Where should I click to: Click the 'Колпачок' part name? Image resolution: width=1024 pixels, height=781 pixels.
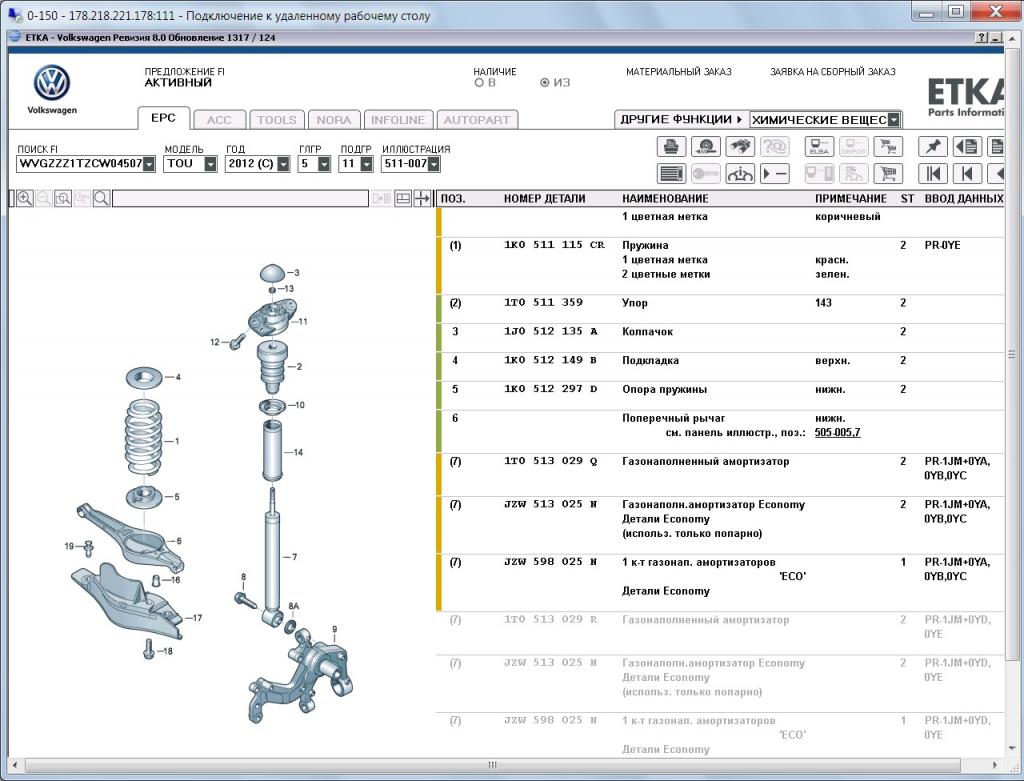(647, 332)
